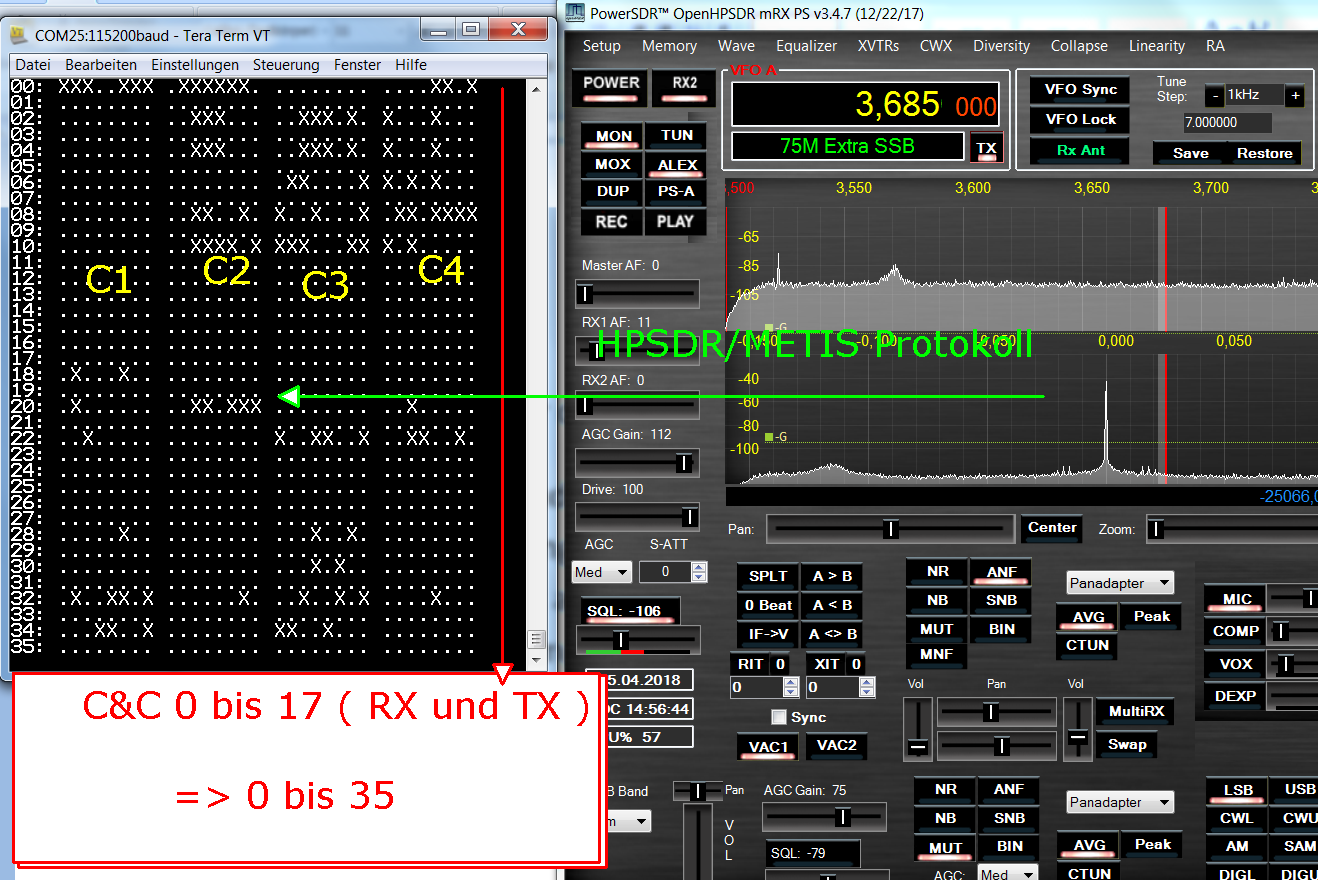Viewport: 1318px width, 880px height.
Task: Open Datei menu in Tera Term
Action: coord(33,65)
